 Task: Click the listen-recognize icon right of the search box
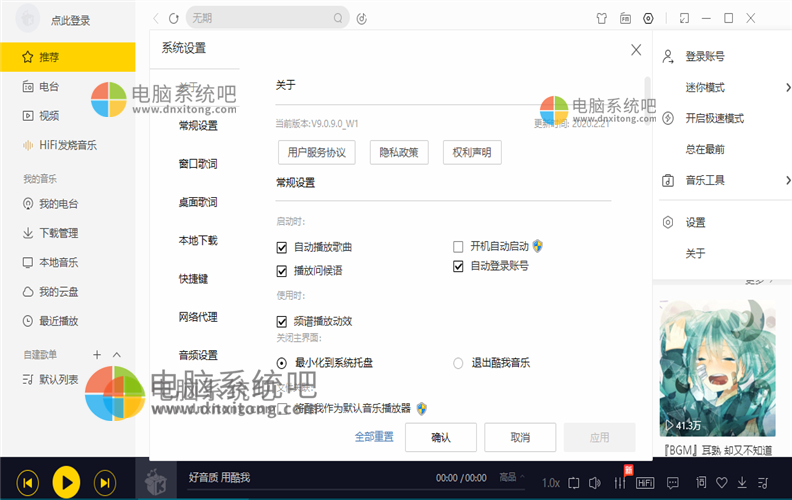[x=362, y=19]
